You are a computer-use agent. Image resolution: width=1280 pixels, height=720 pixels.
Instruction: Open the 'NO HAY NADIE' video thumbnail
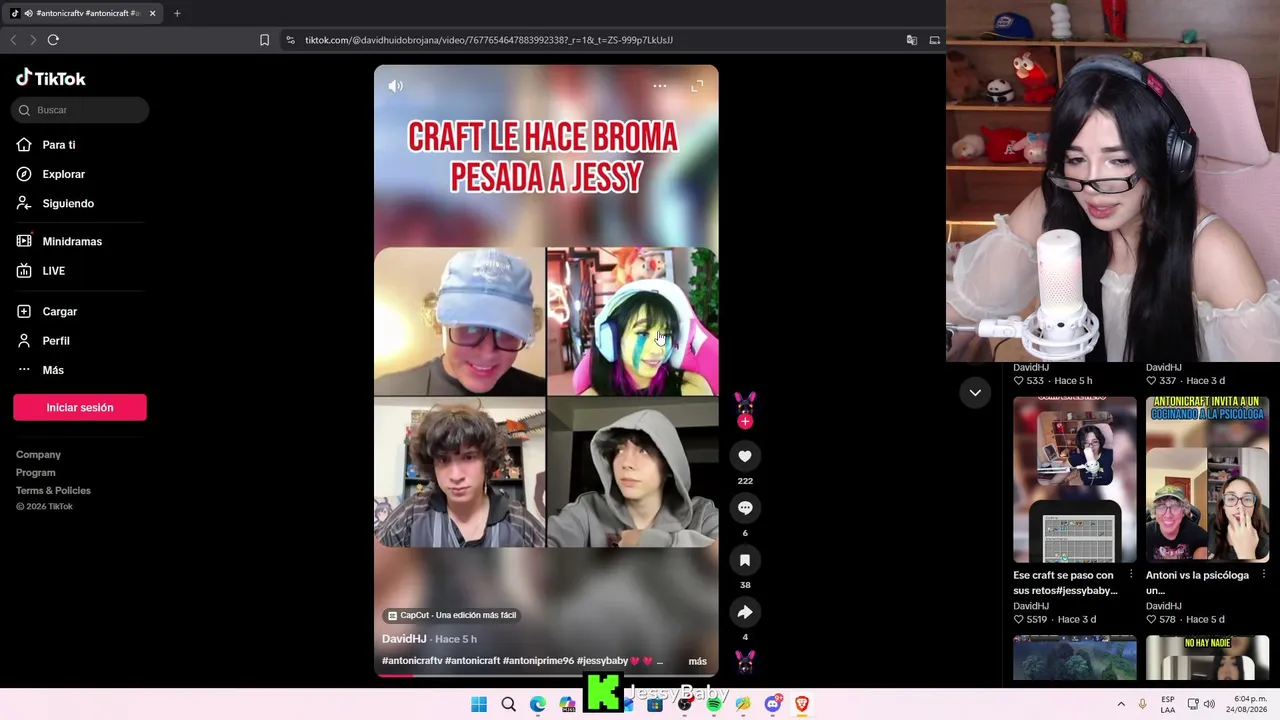pyautogui.click(x=1208, y=658)
